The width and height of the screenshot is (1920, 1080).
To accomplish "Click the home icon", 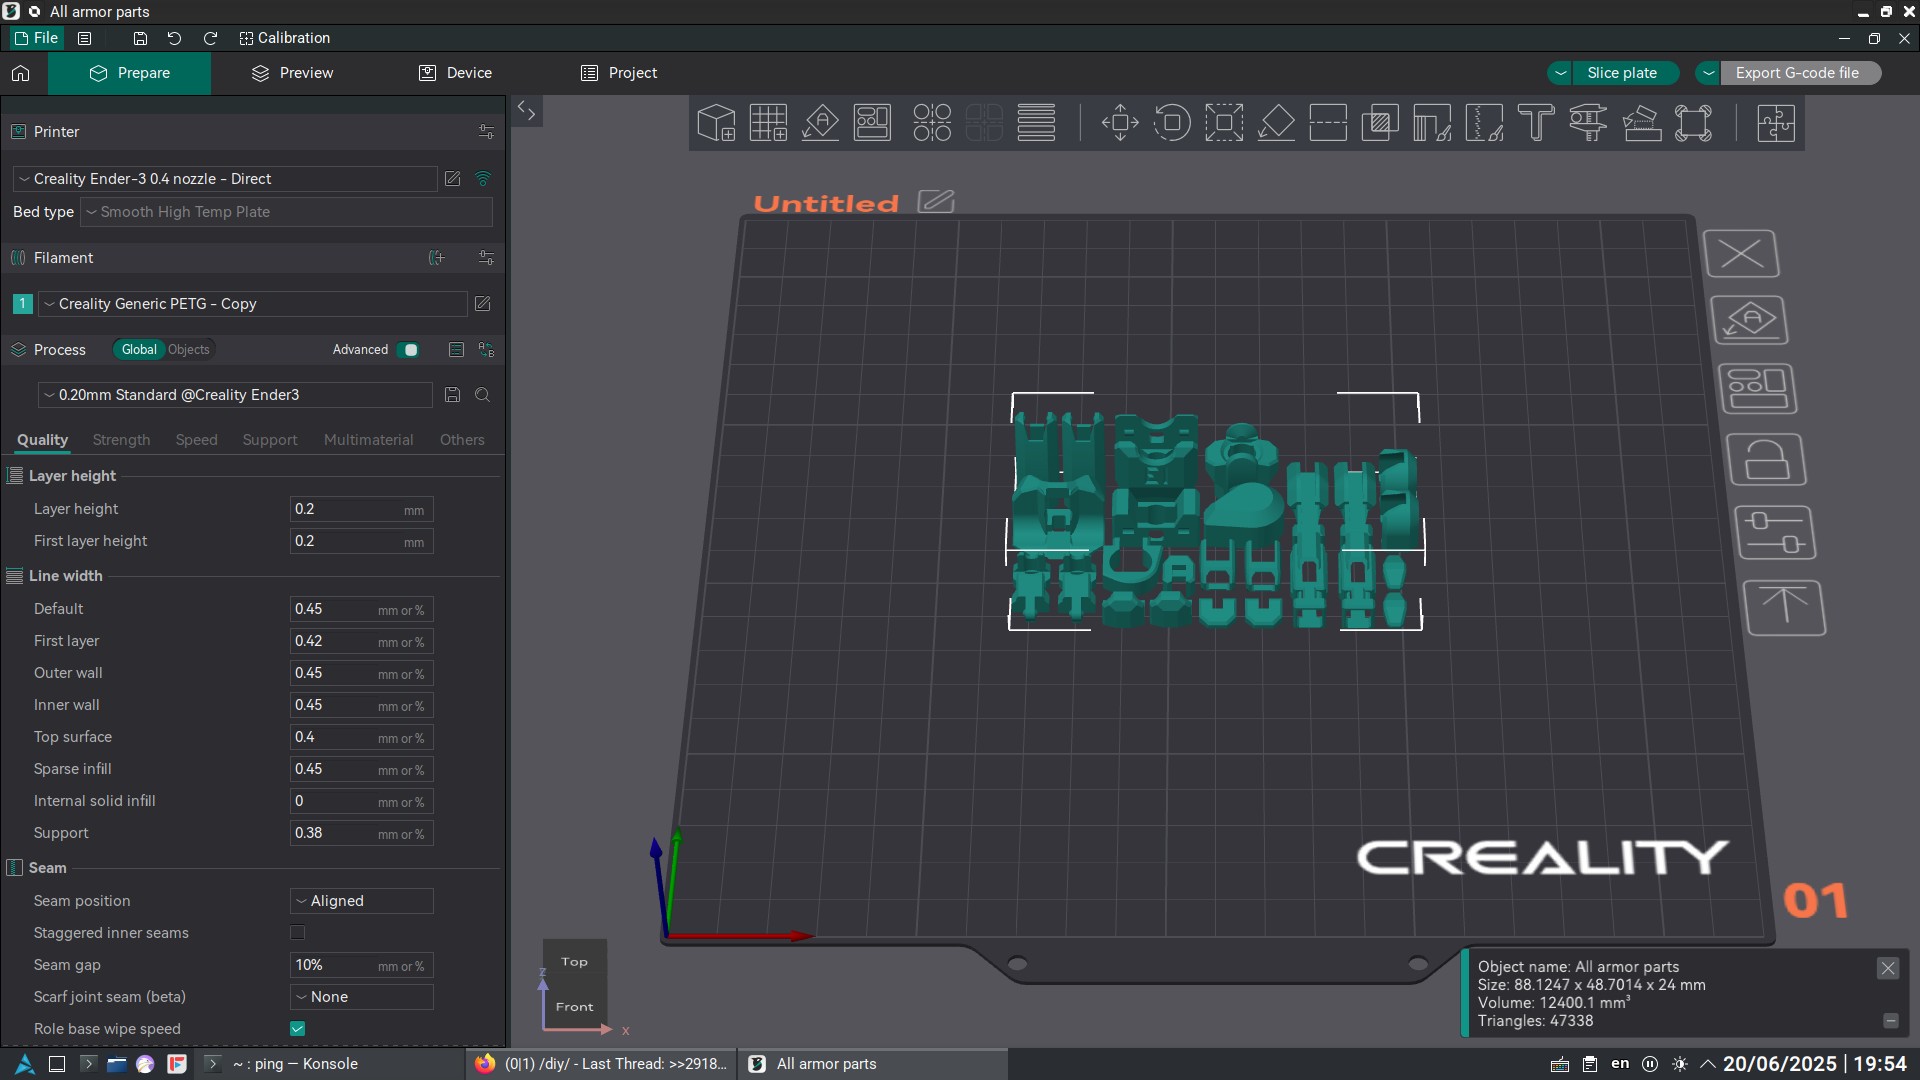I will click(x=21, y=73).
